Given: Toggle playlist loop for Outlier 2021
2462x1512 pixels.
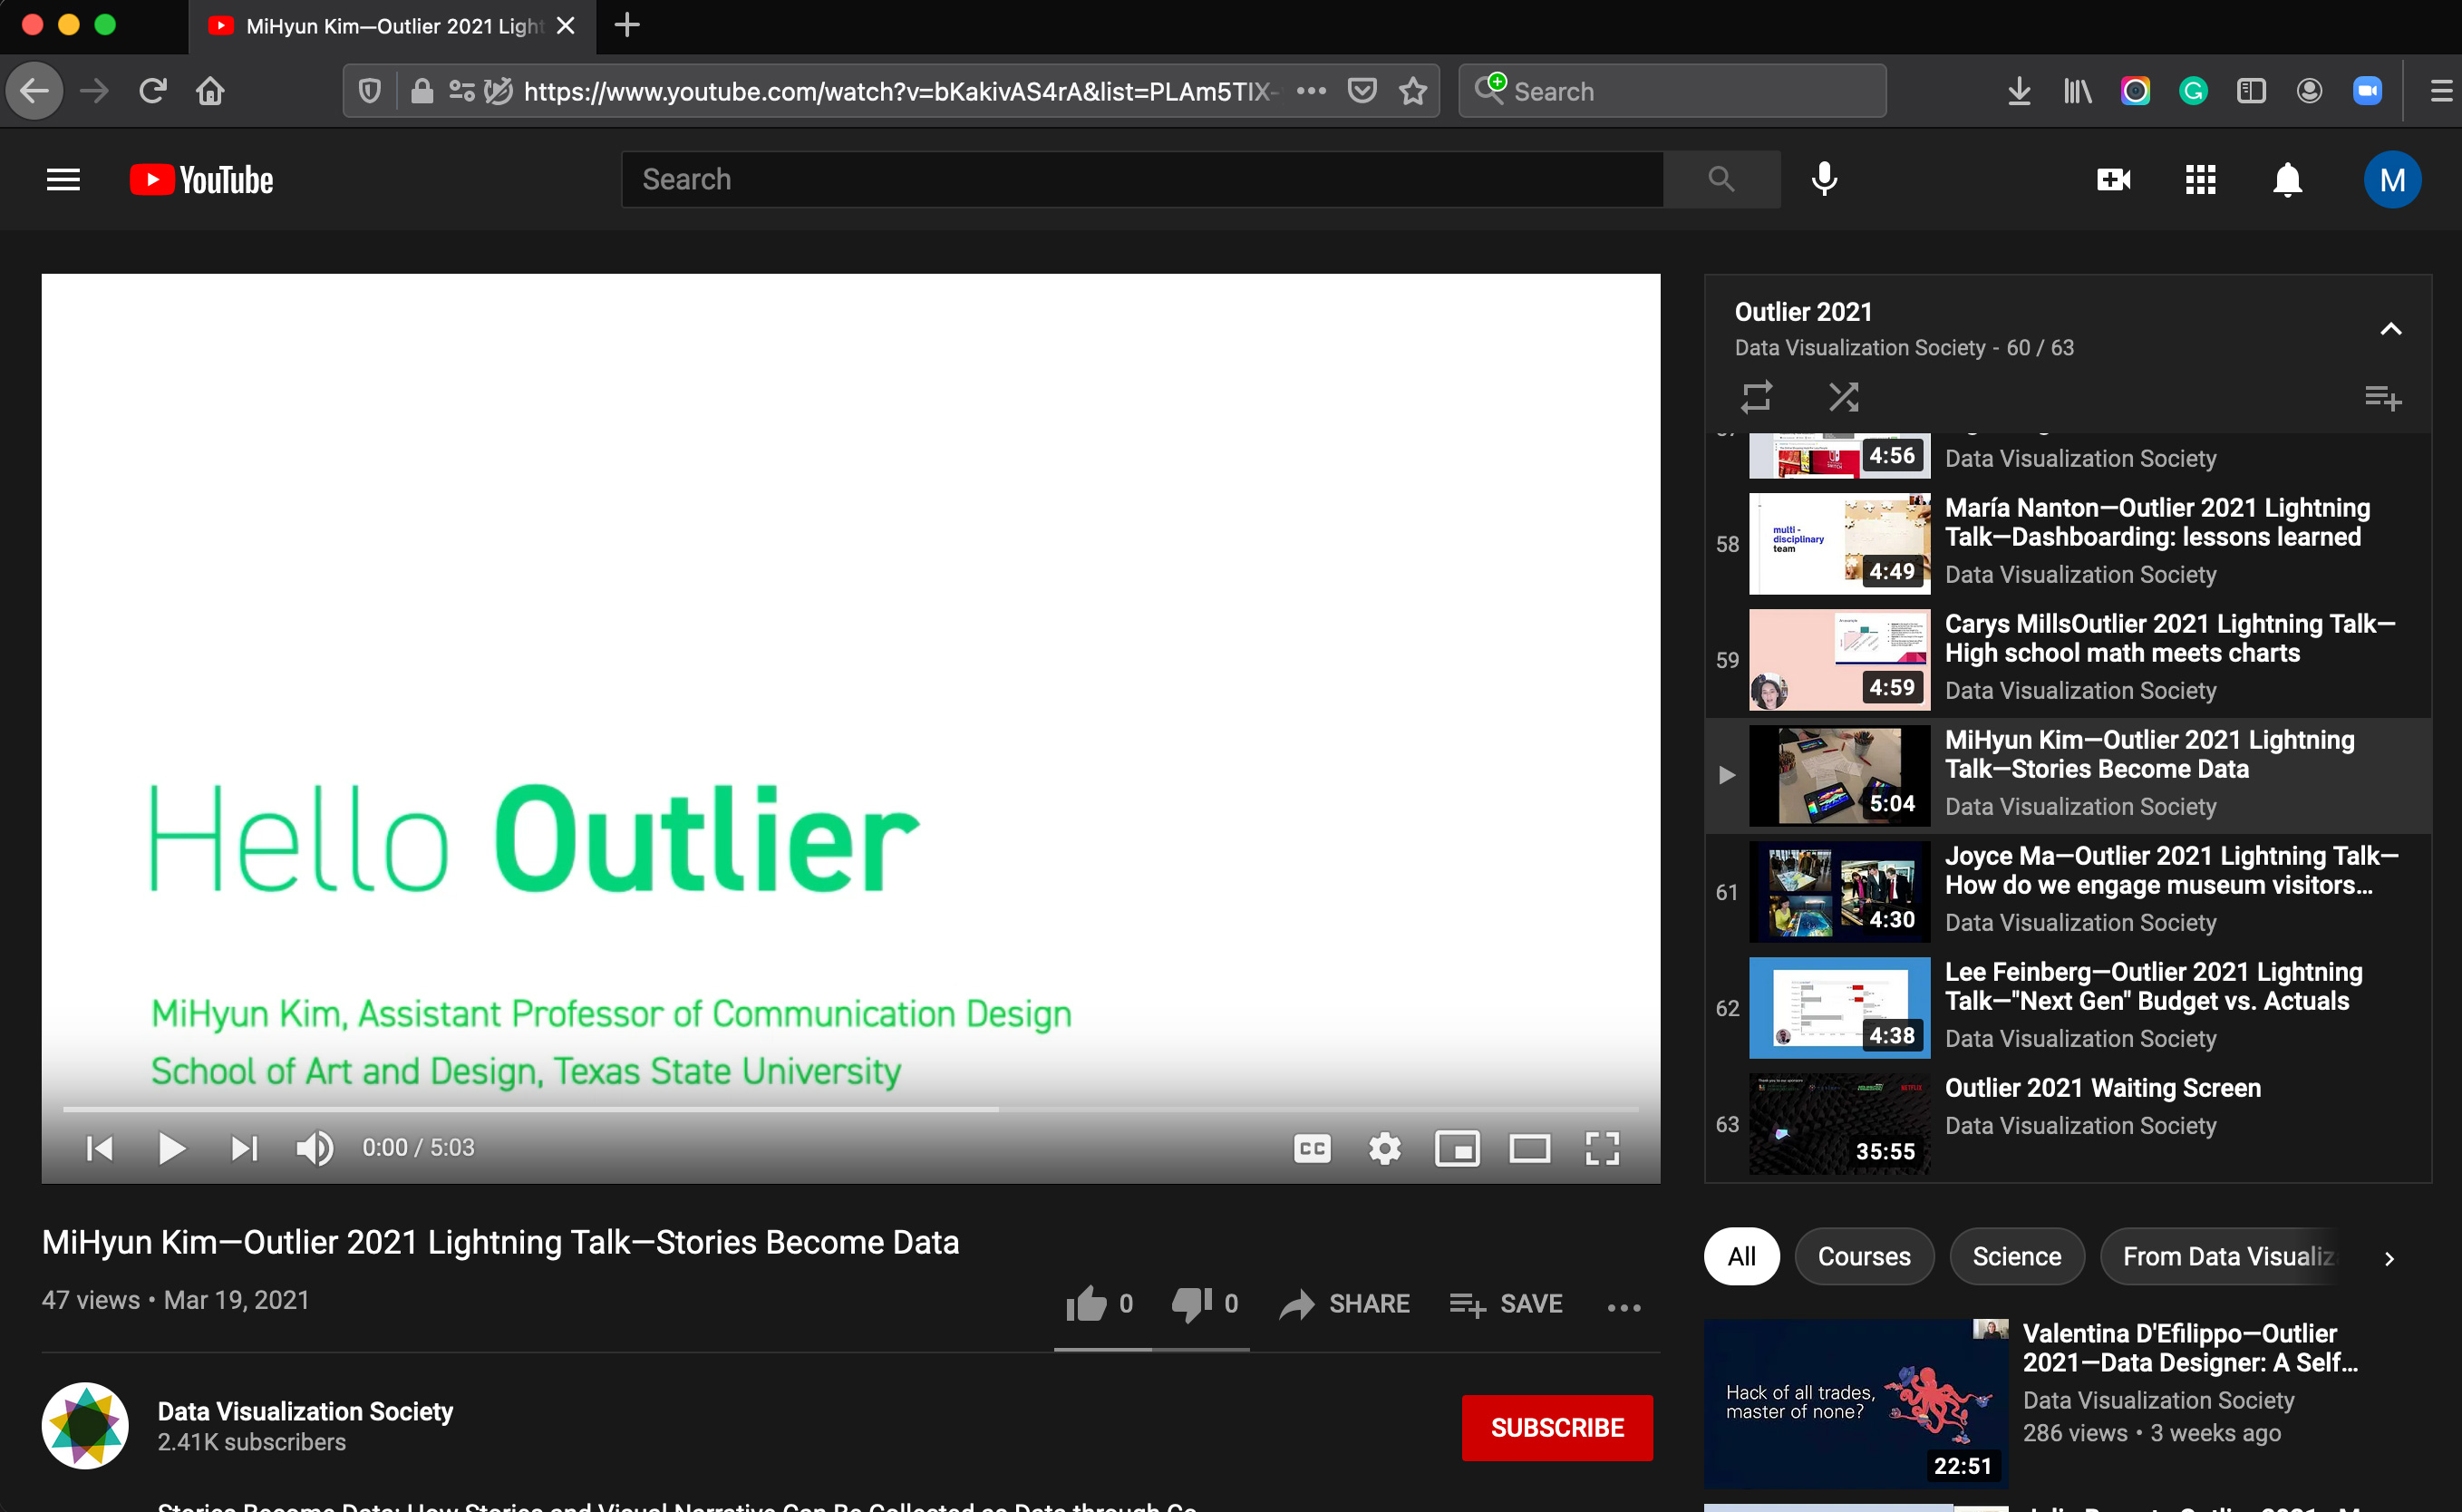Looking at the screenshot, I should click(1757, 397).
